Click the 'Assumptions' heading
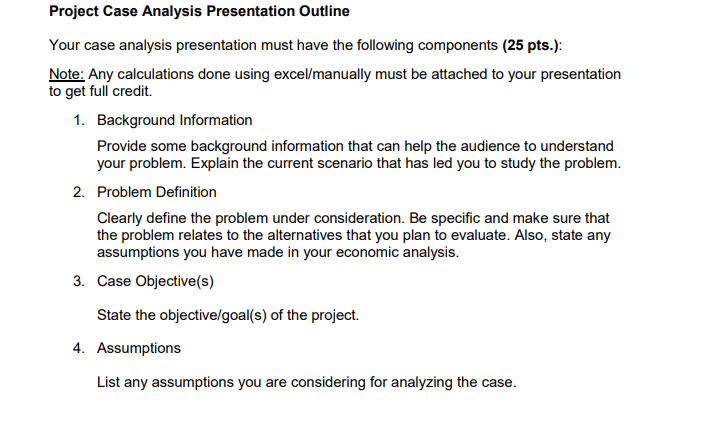The width and height of the screenshot is (714, 427). [139, 348]
